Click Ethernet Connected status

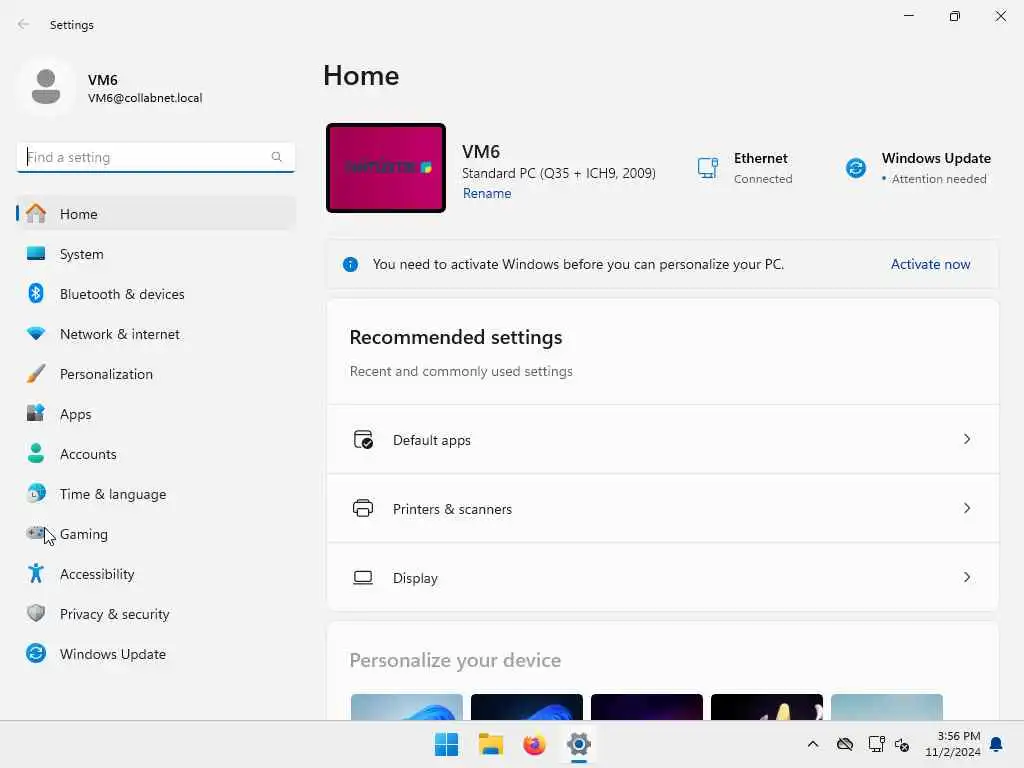click(745, 168)
